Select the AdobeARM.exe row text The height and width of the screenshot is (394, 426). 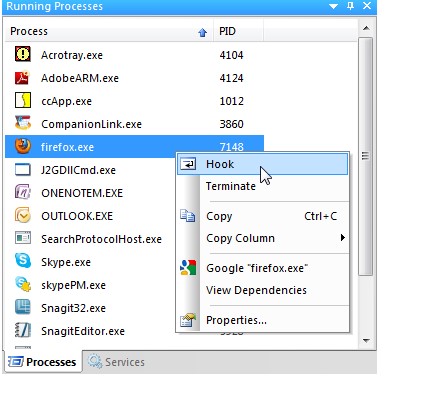[80, 78]
